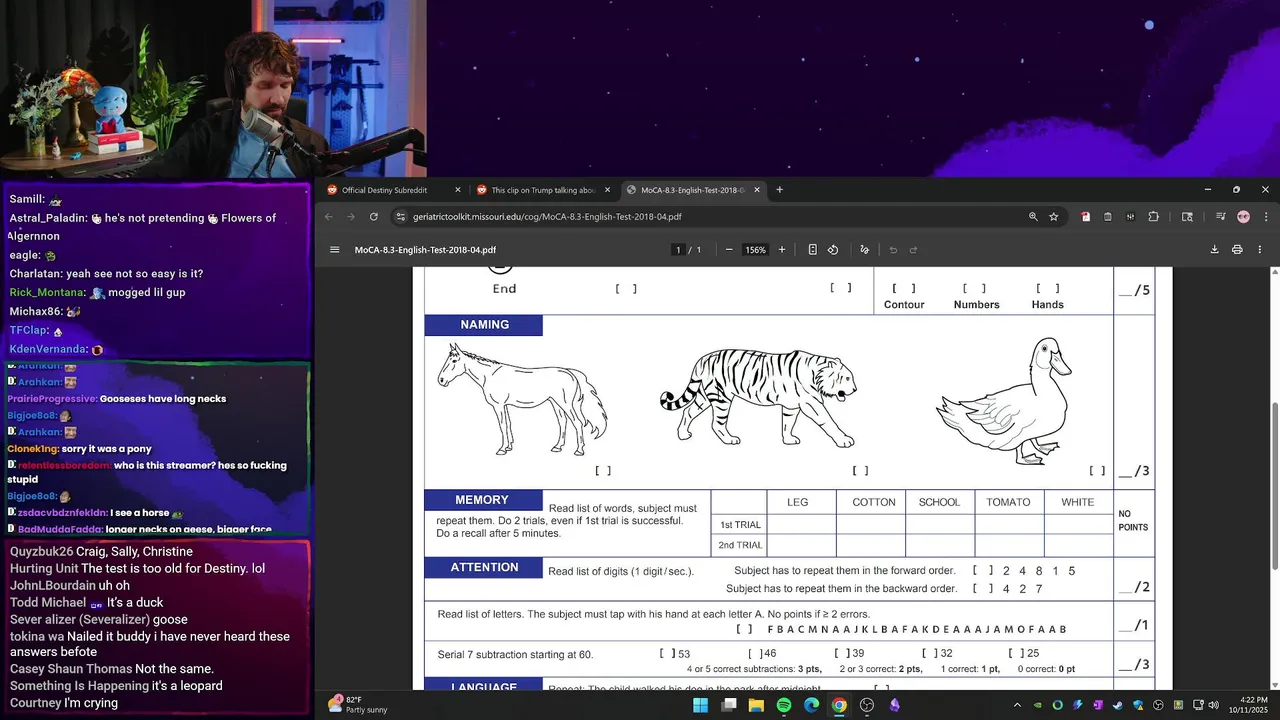This screenshot has height=720, width=1280.
Task: Select the MoCA-8.3-English-Test tab
Action: [x=694, y=190]
